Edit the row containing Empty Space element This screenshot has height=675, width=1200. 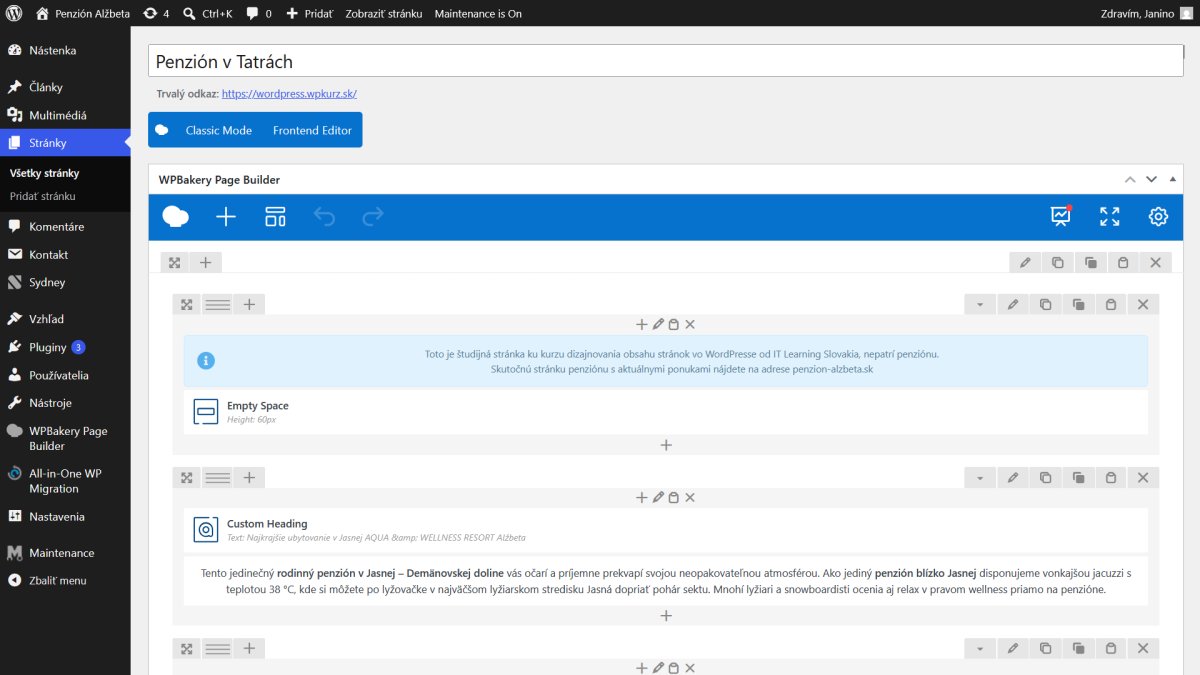1013,305
